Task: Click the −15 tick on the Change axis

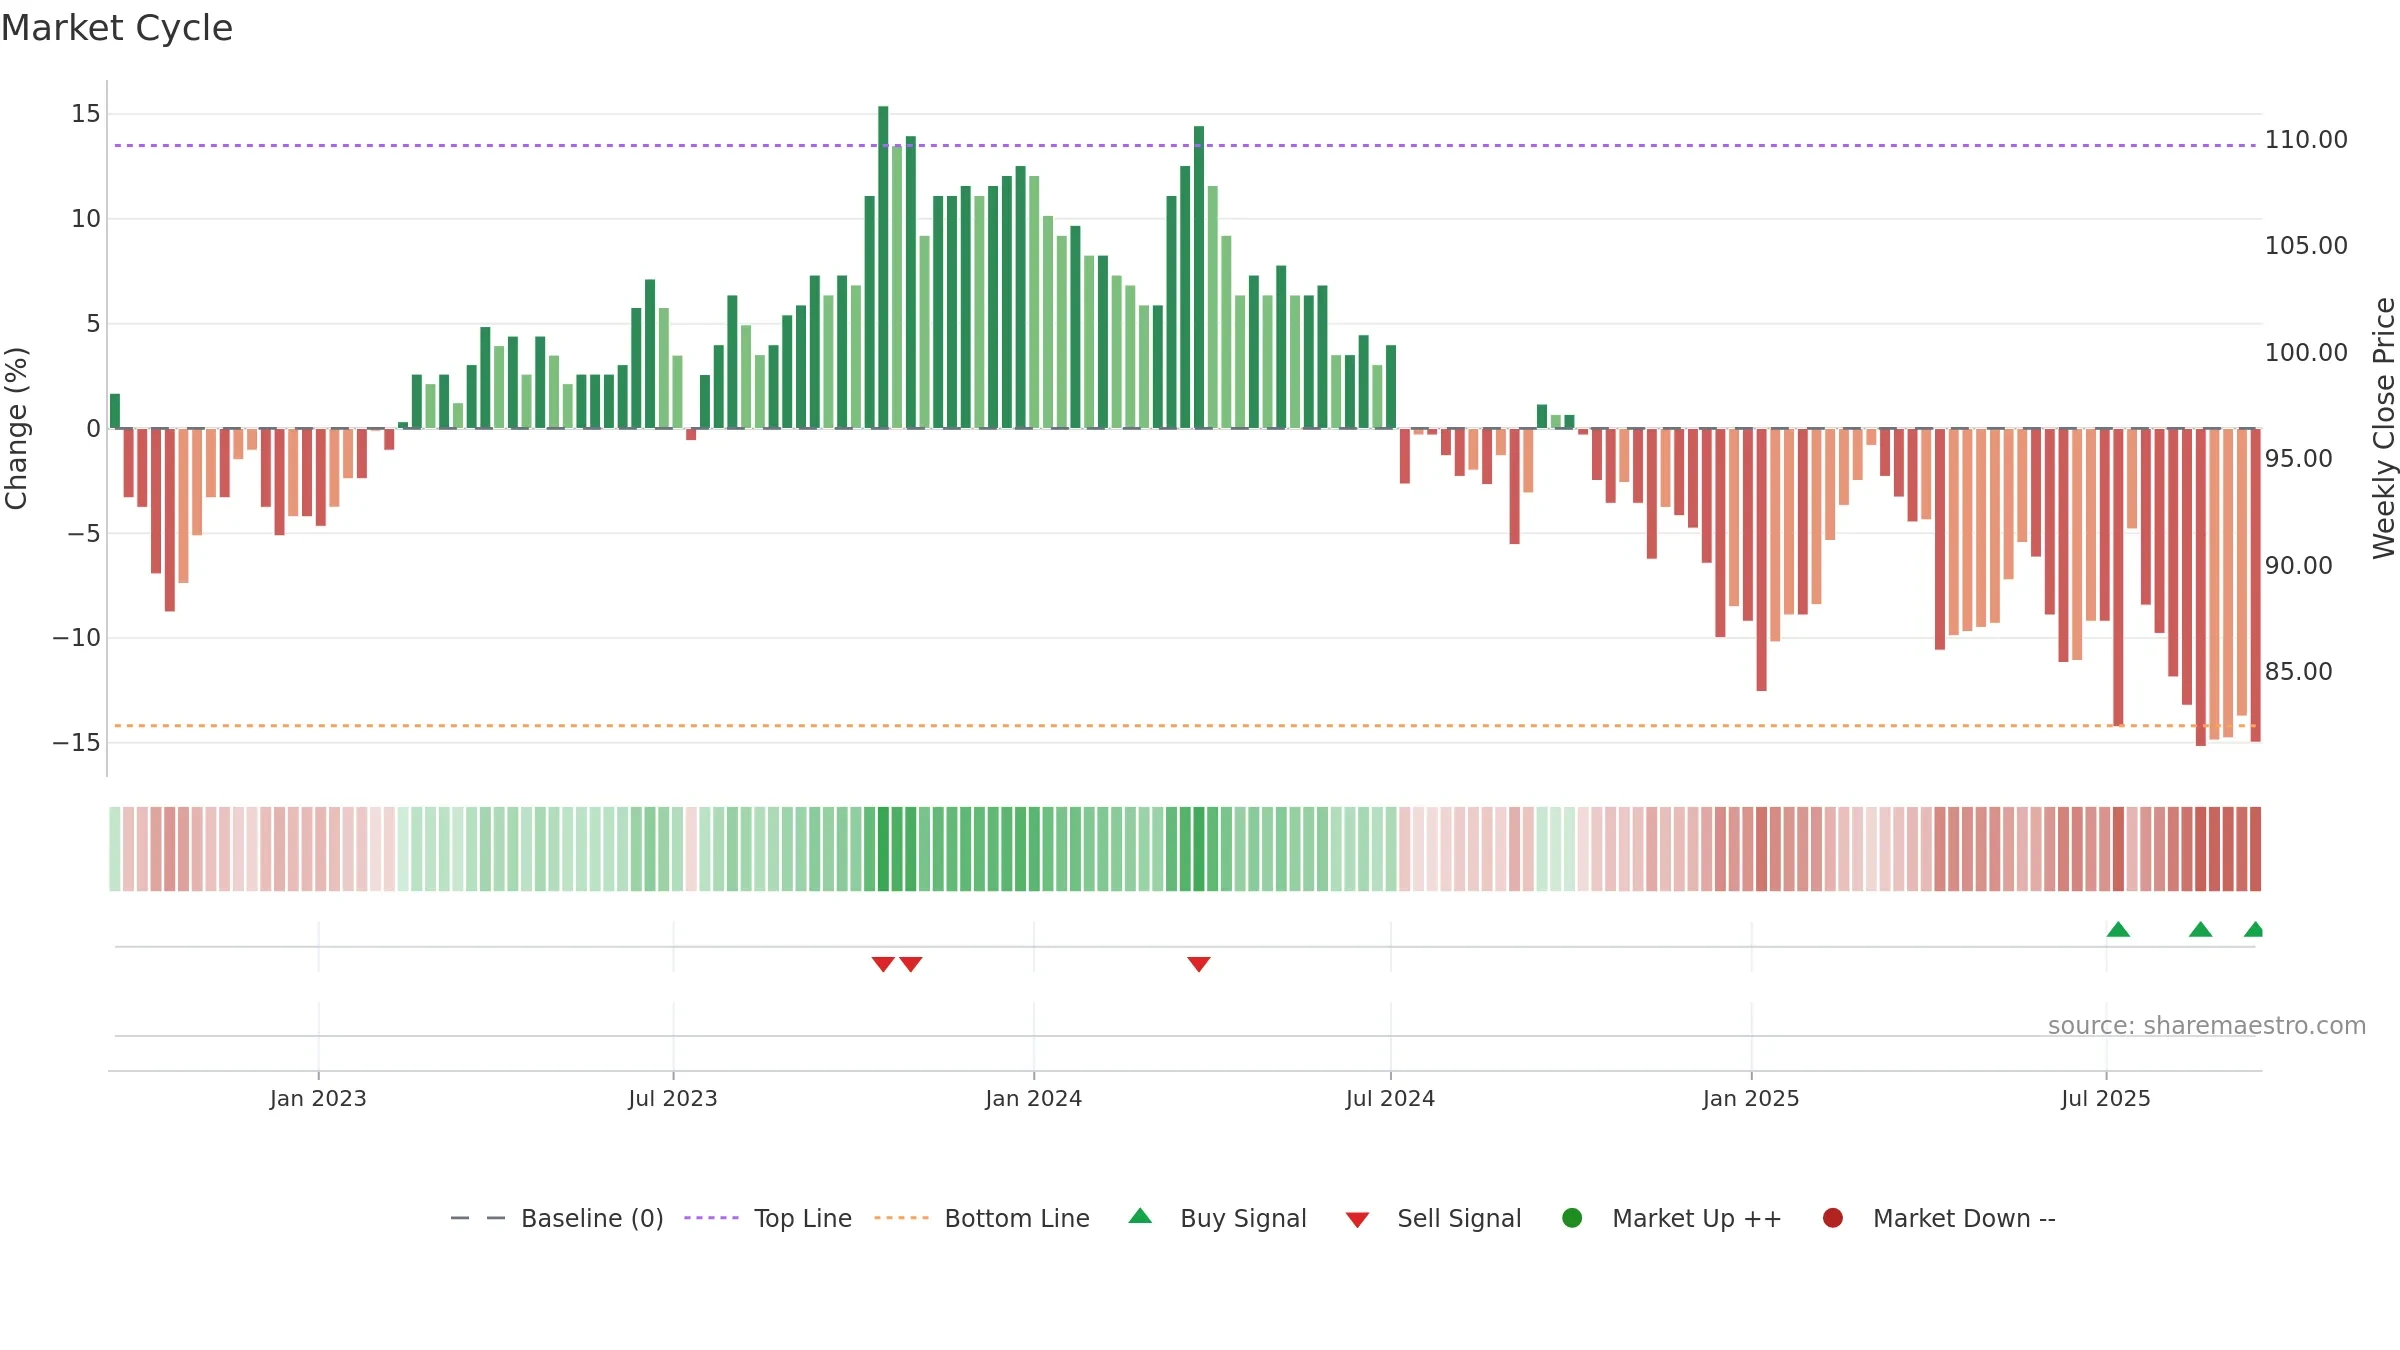Action: click(x=77, y=742)
